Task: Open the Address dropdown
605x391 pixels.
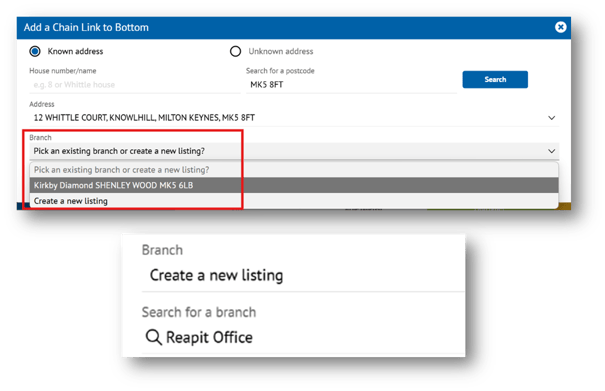Action: (x=294, y=118)
